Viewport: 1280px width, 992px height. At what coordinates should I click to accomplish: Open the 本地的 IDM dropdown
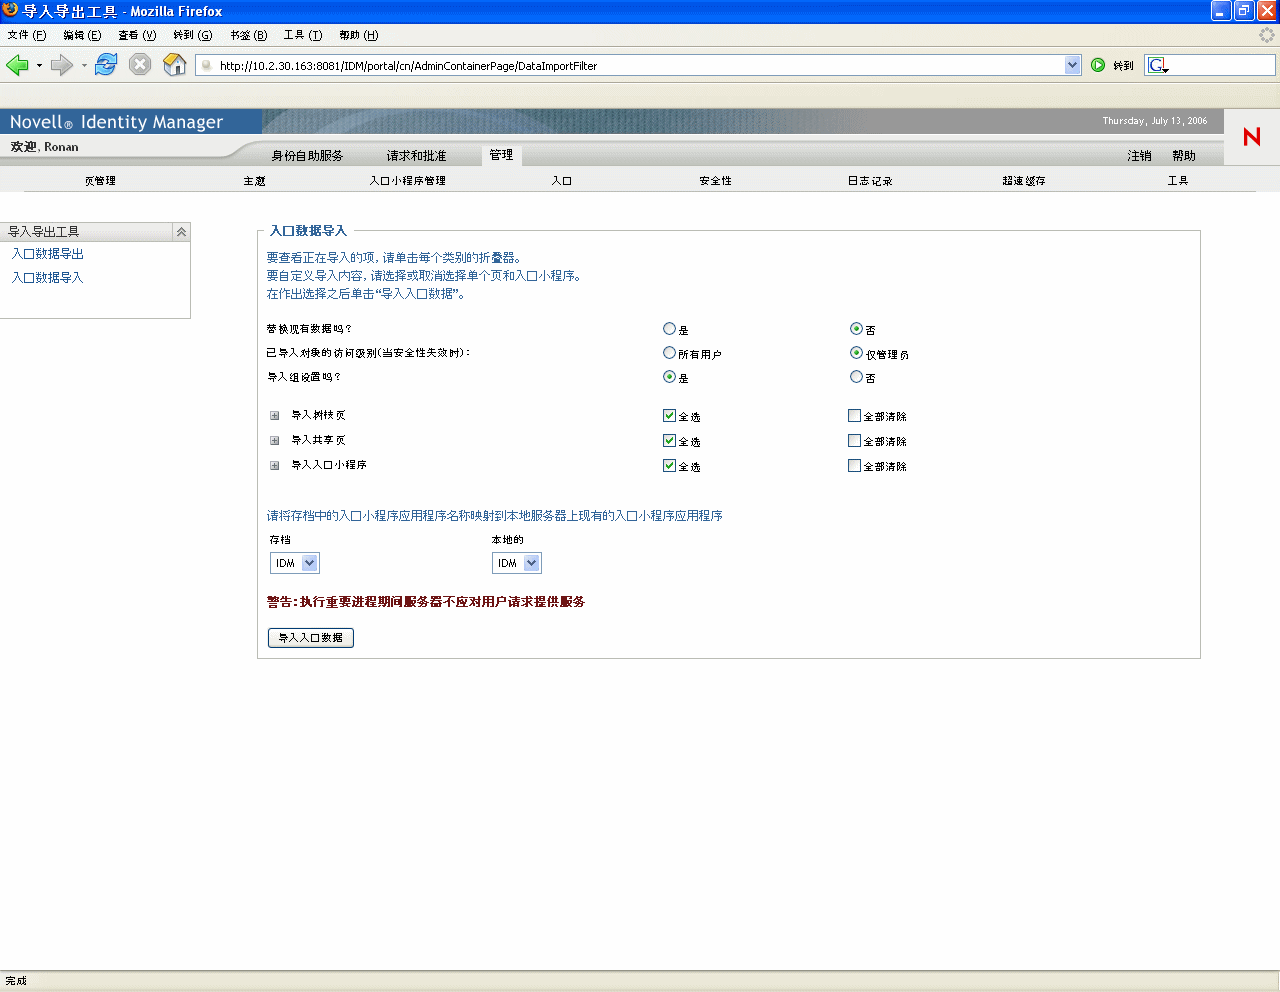click(533, 562)
